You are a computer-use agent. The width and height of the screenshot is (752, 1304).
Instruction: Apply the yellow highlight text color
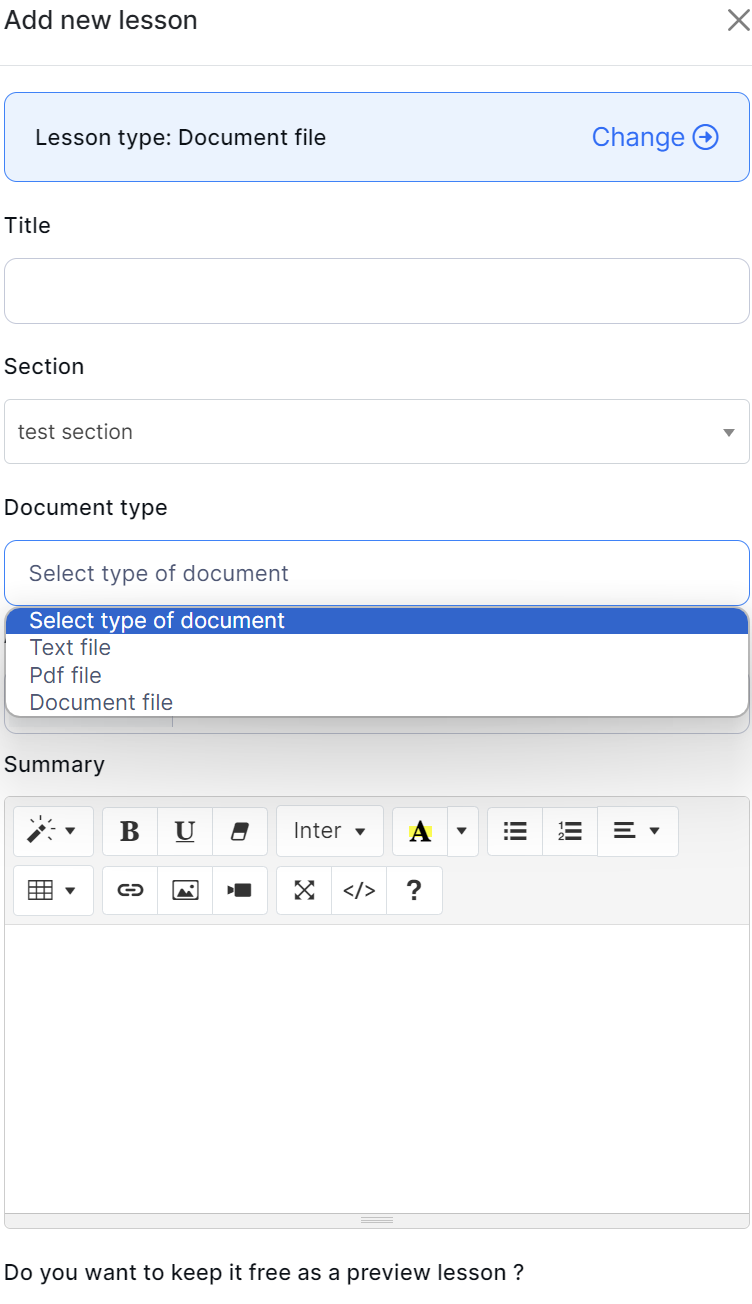click(x=420, y=831)
